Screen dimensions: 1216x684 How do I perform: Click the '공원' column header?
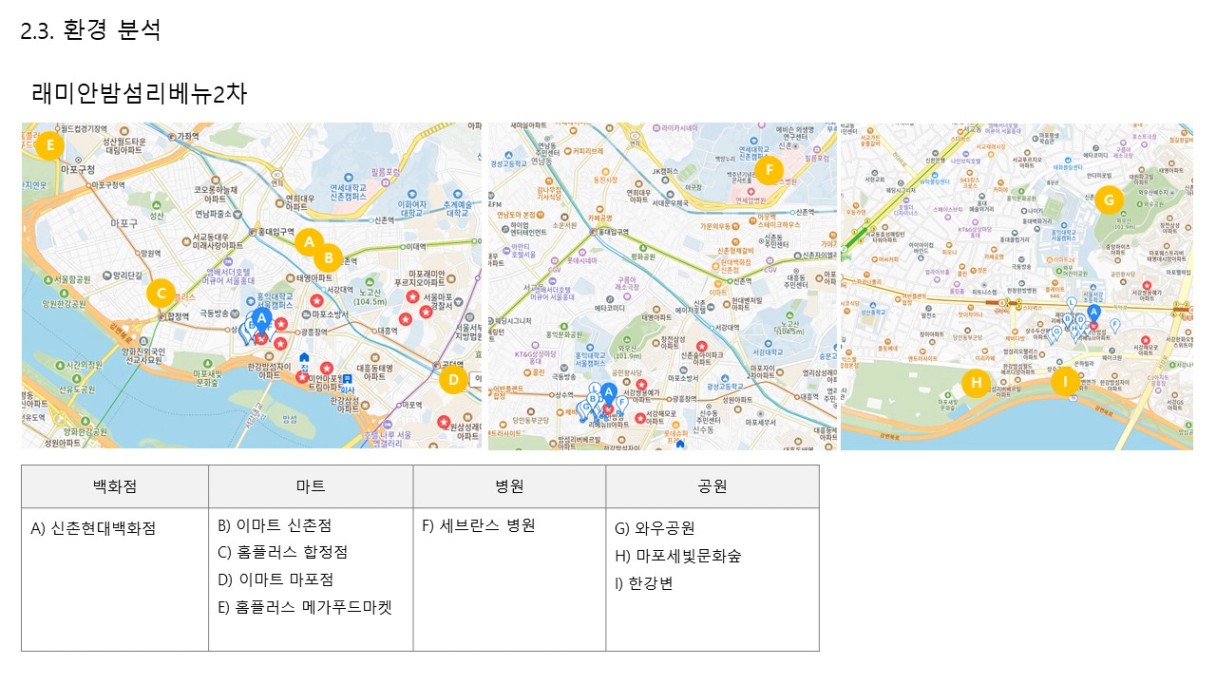pos(712,486)
